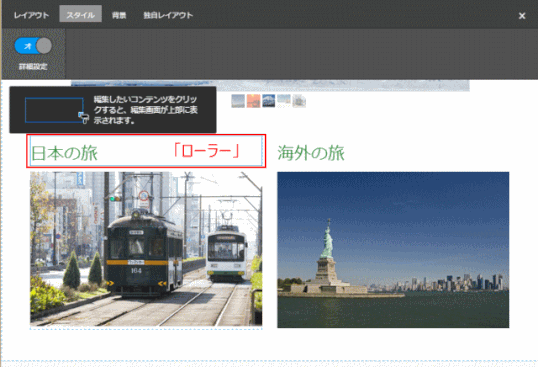The image size is (538, 367).
Task: Select the スタイル tab
Action: 81,14
